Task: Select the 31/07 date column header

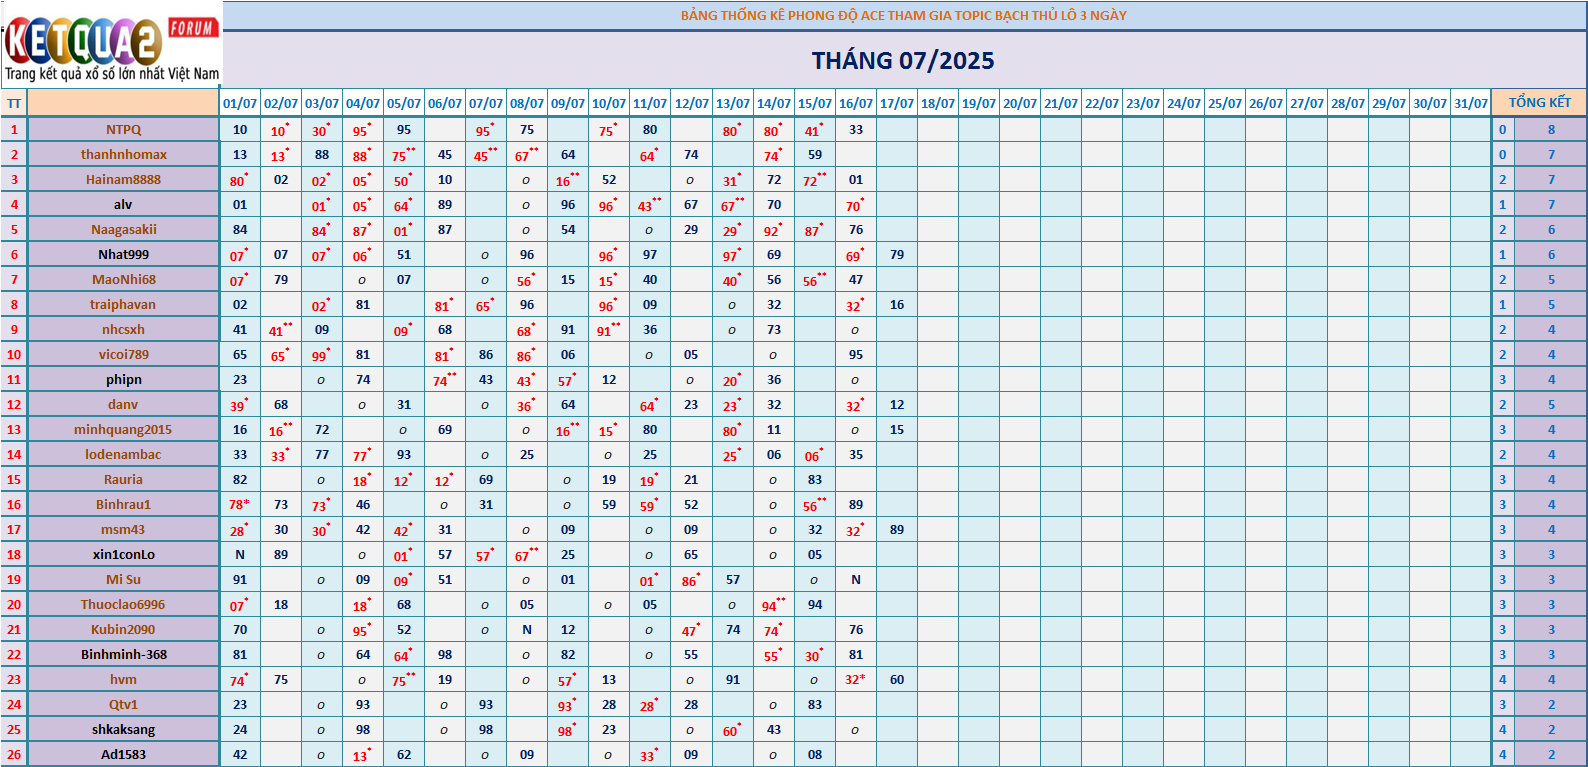Action: [x=1471, y=103]
